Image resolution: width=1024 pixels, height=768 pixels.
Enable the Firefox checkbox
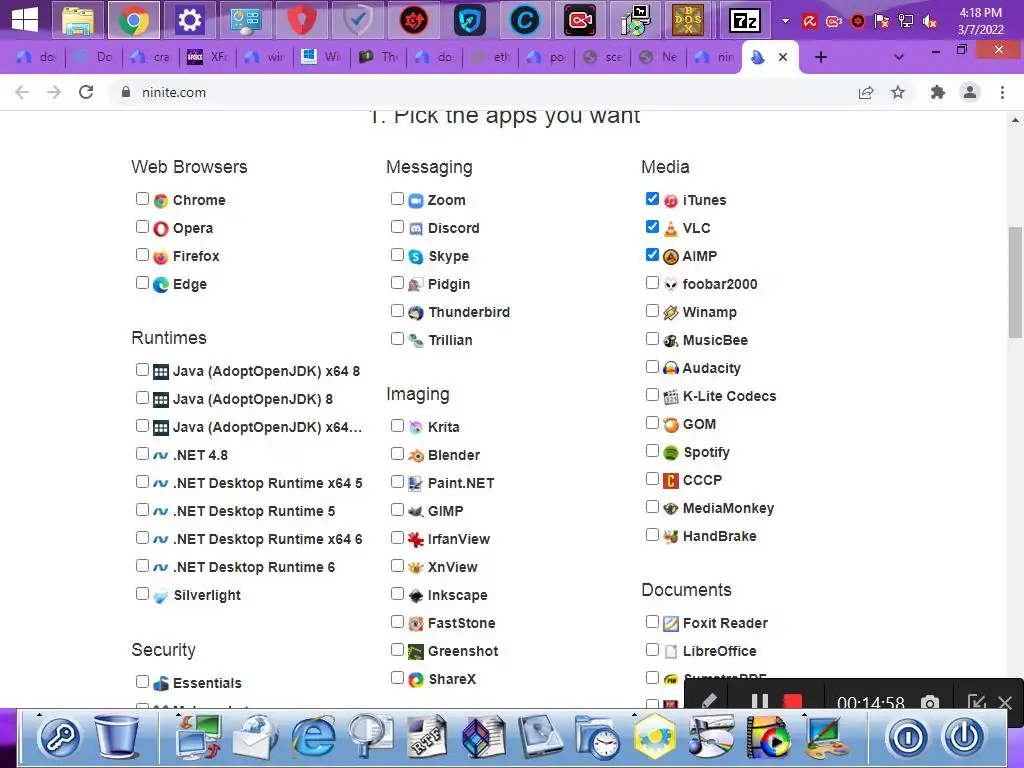142,255
